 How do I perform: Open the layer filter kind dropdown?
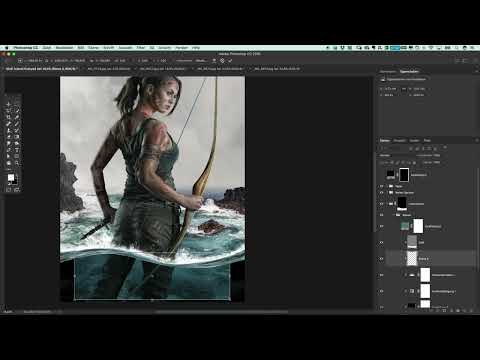[392, 148]
